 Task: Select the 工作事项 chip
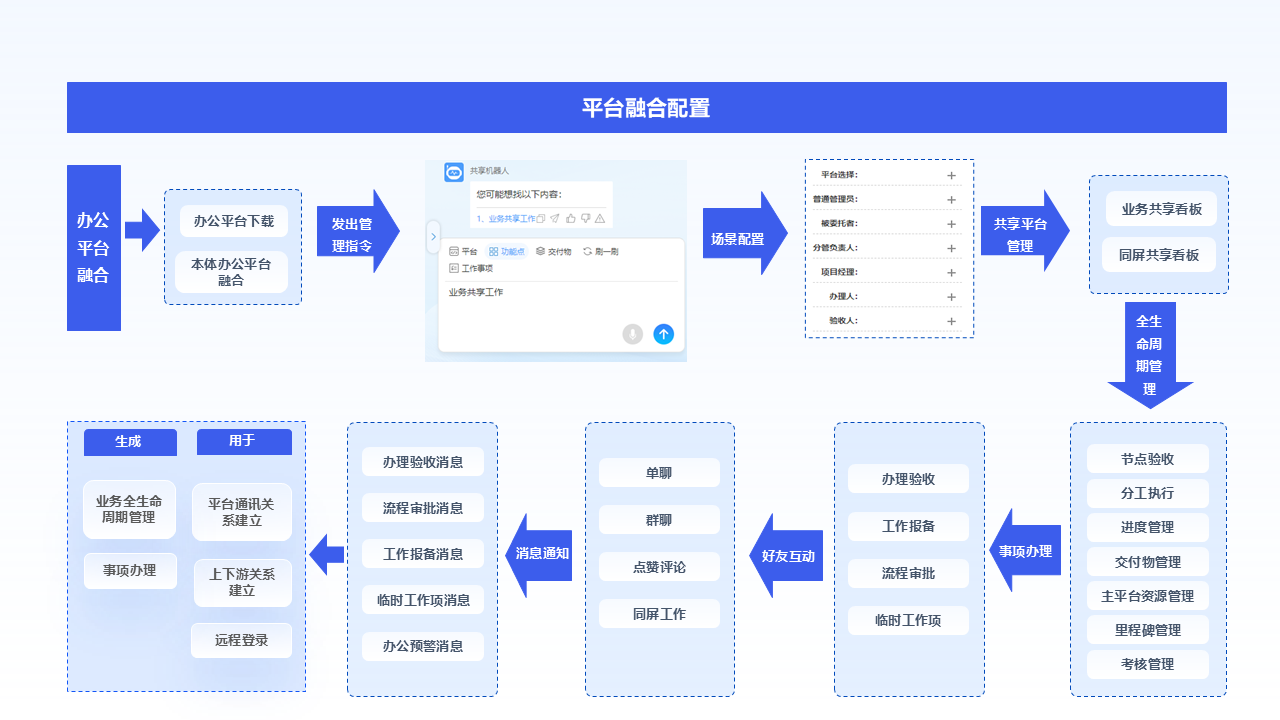click(x=471, y=268)
